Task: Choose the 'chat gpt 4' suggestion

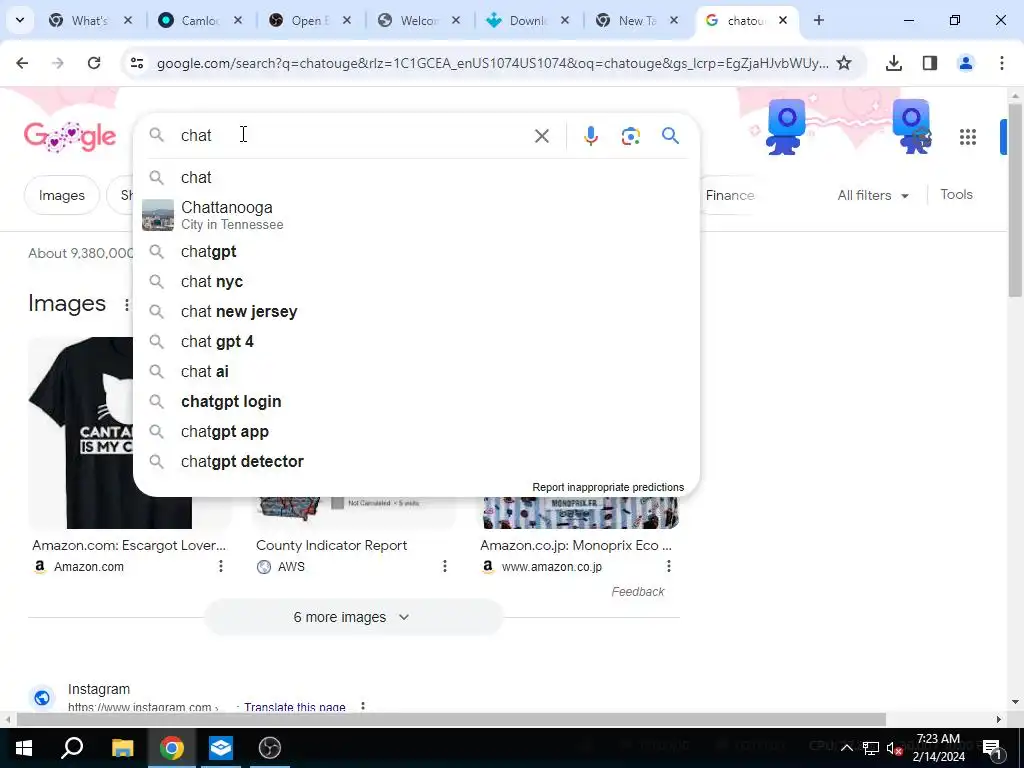Action: (x=416, y=342)
